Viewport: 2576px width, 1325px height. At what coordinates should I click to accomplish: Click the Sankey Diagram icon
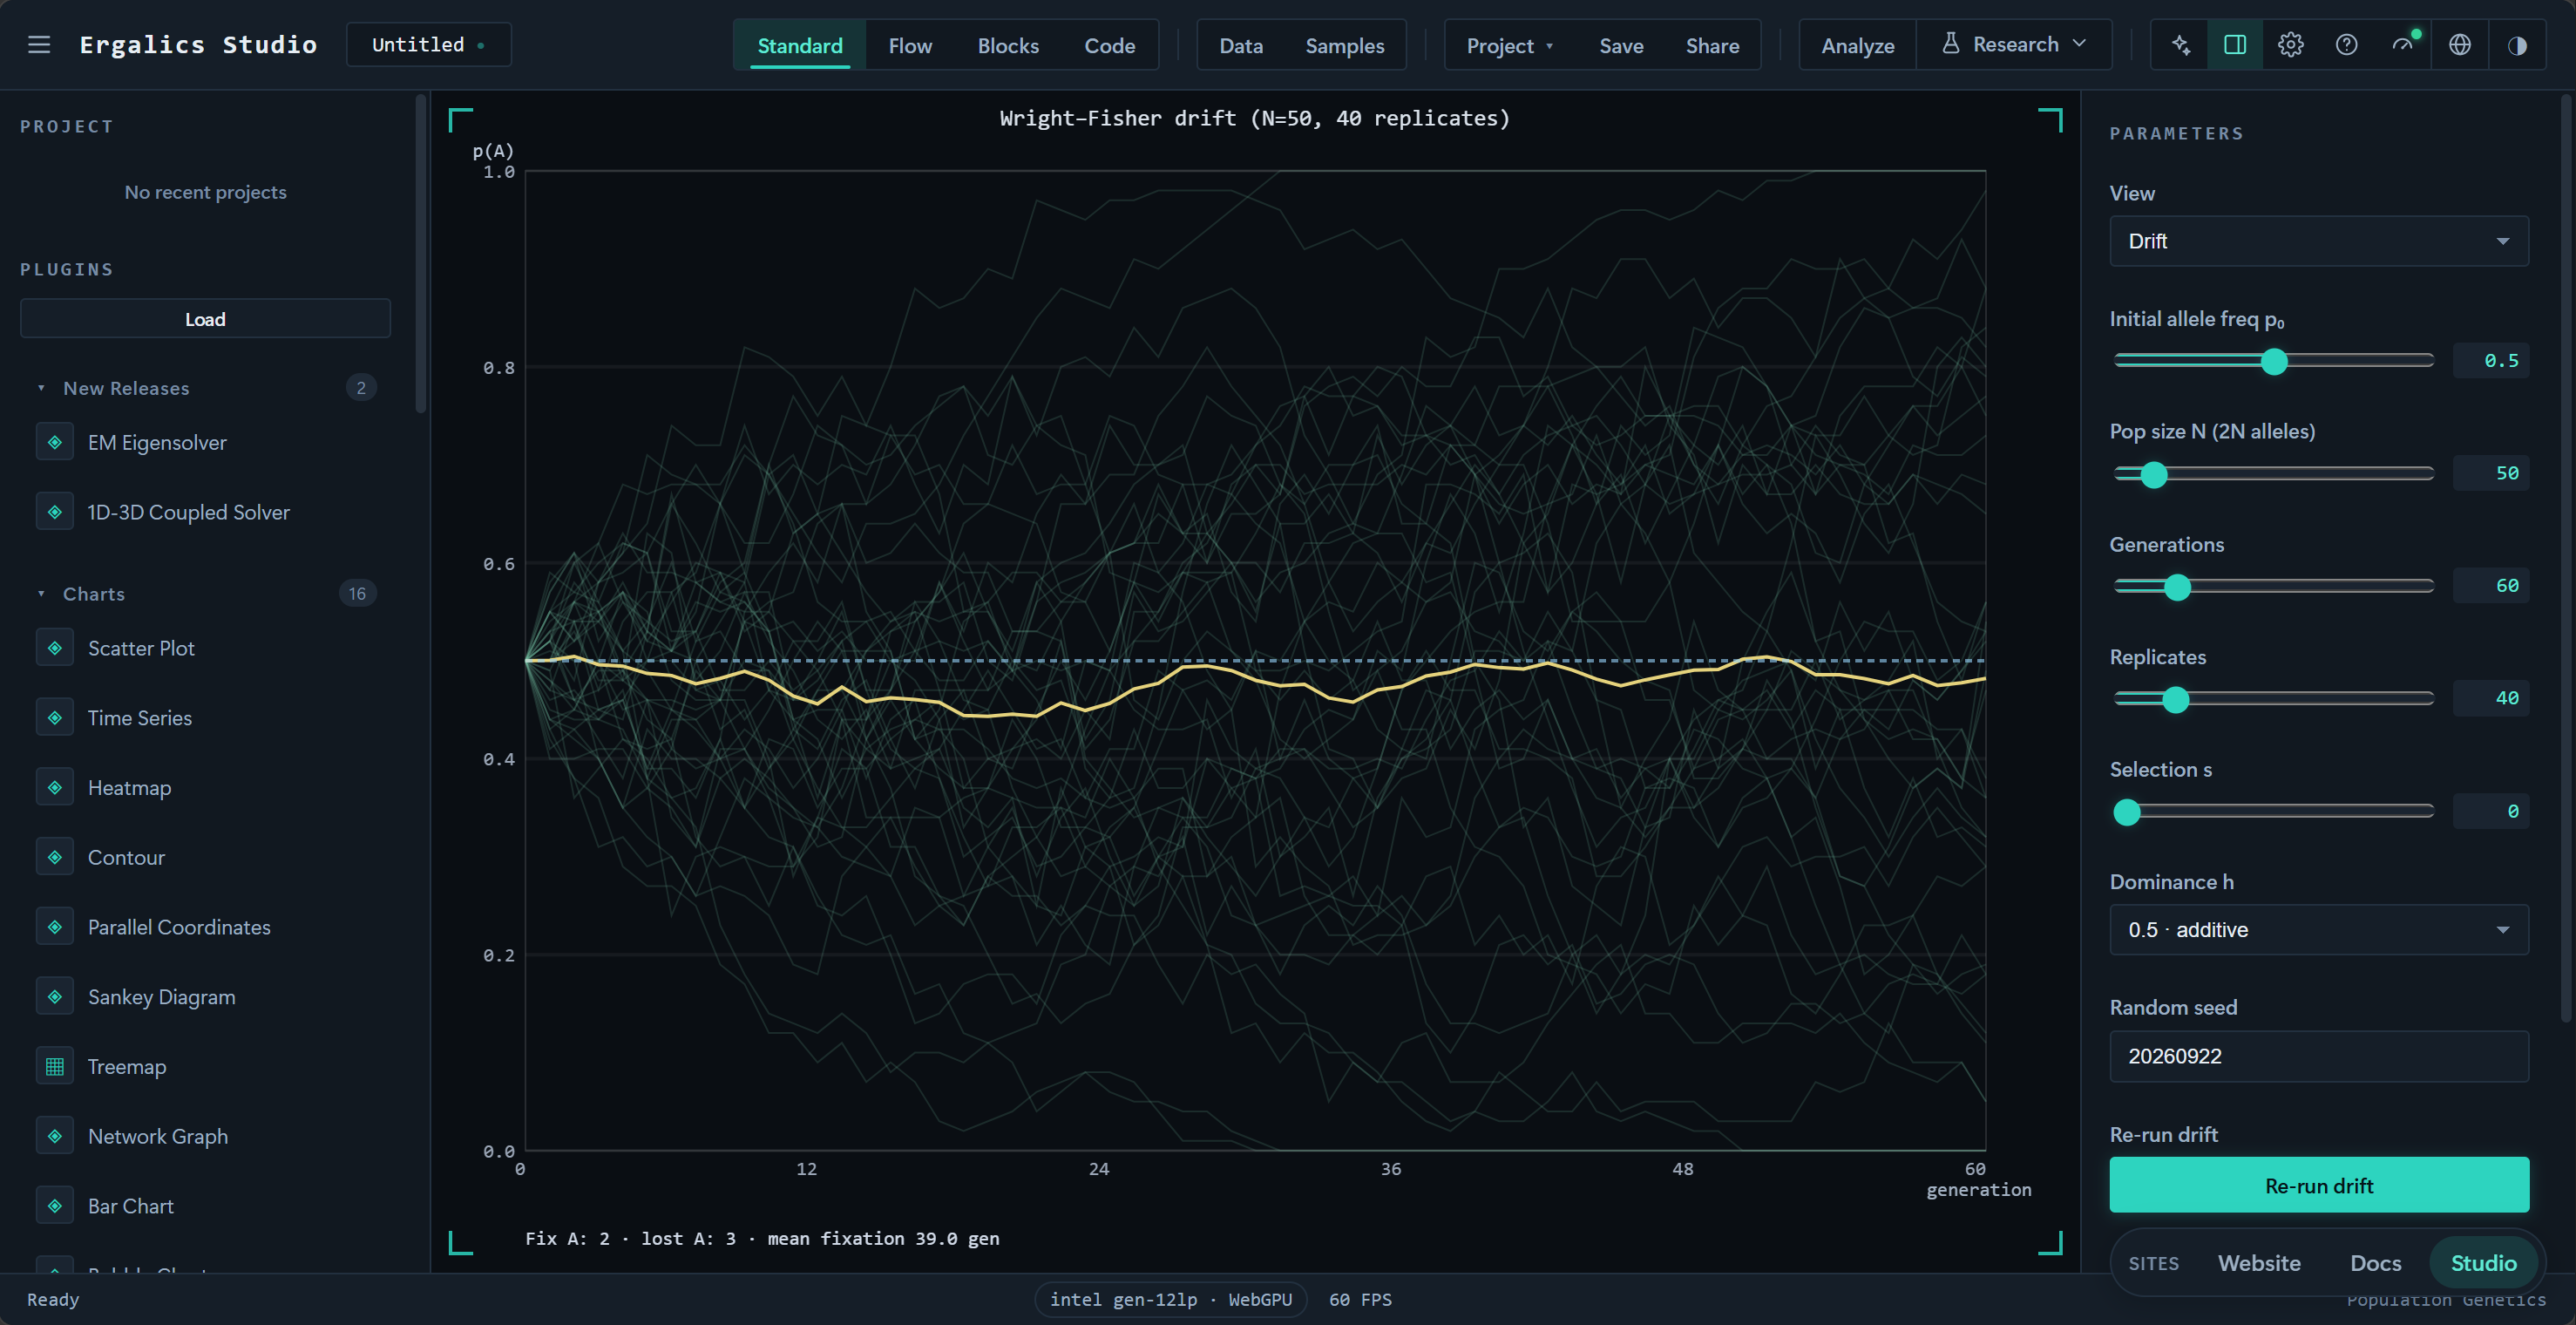click(55, 997)
